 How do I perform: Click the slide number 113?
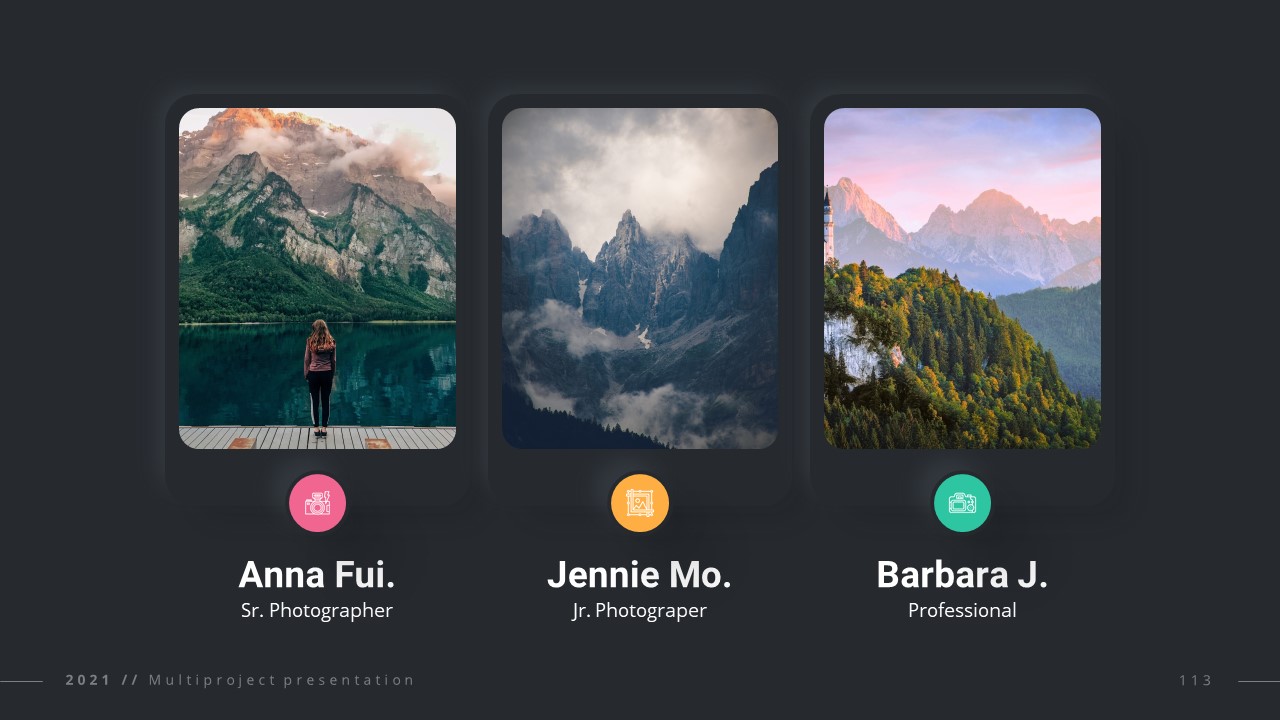1195,680
